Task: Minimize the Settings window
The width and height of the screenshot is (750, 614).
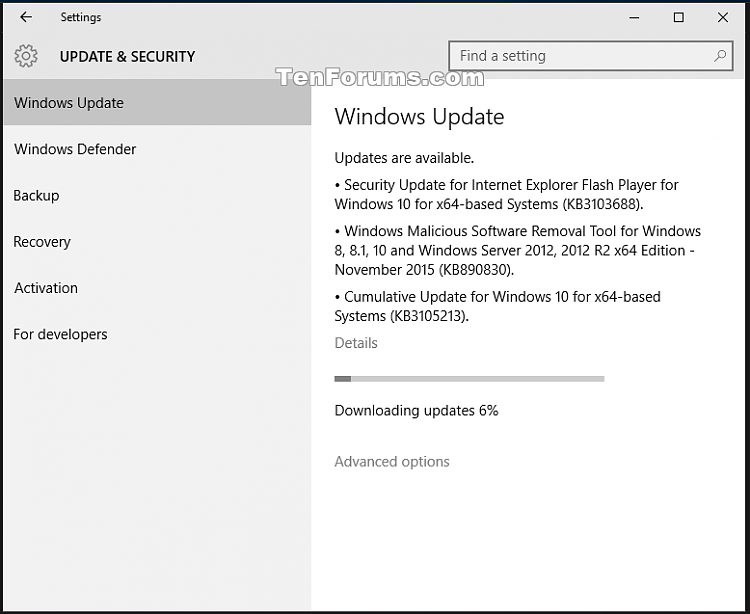Action: 634,18
